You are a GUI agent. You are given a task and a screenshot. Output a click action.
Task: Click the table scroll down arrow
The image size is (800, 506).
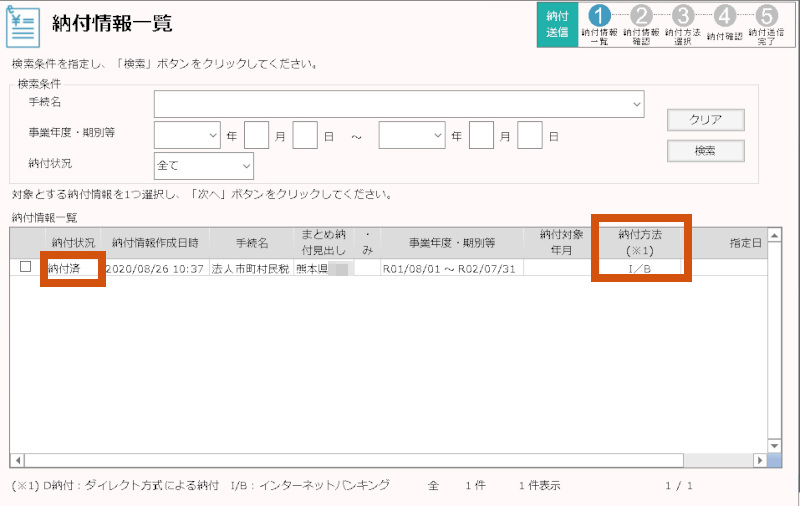[774, 446]
